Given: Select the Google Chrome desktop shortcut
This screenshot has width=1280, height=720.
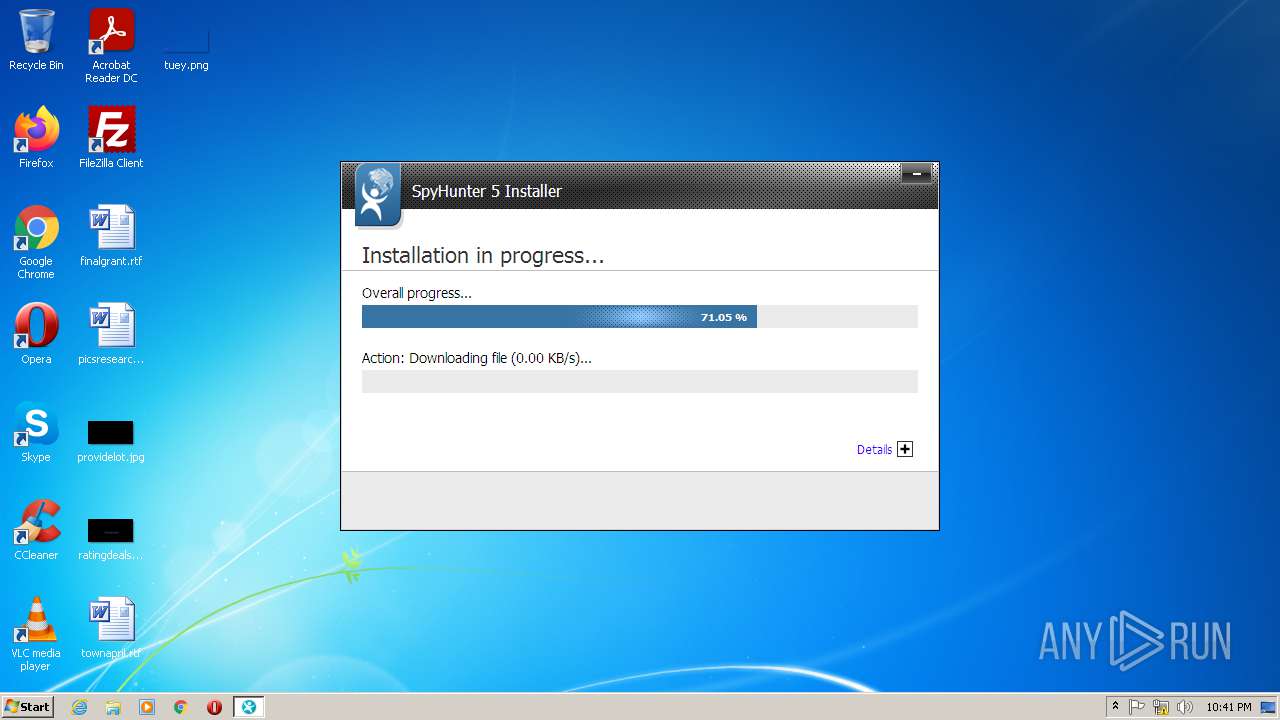Looking at the screenshot, I should [x=36, y=242].
